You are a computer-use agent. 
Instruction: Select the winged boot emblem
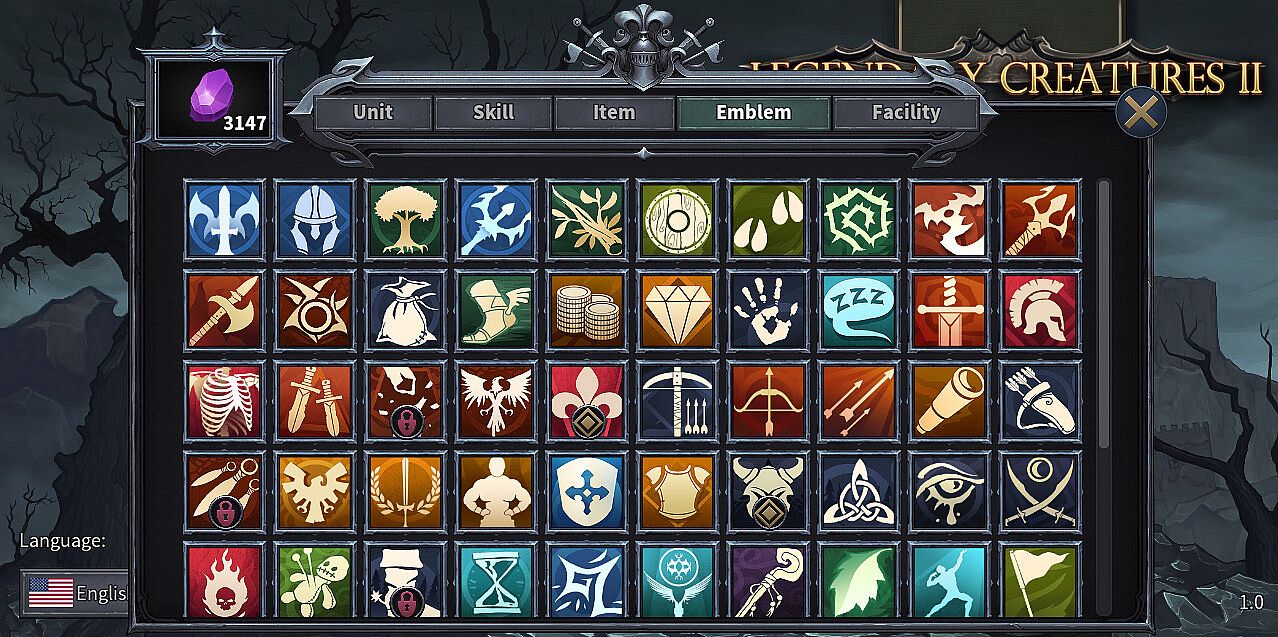496,310
